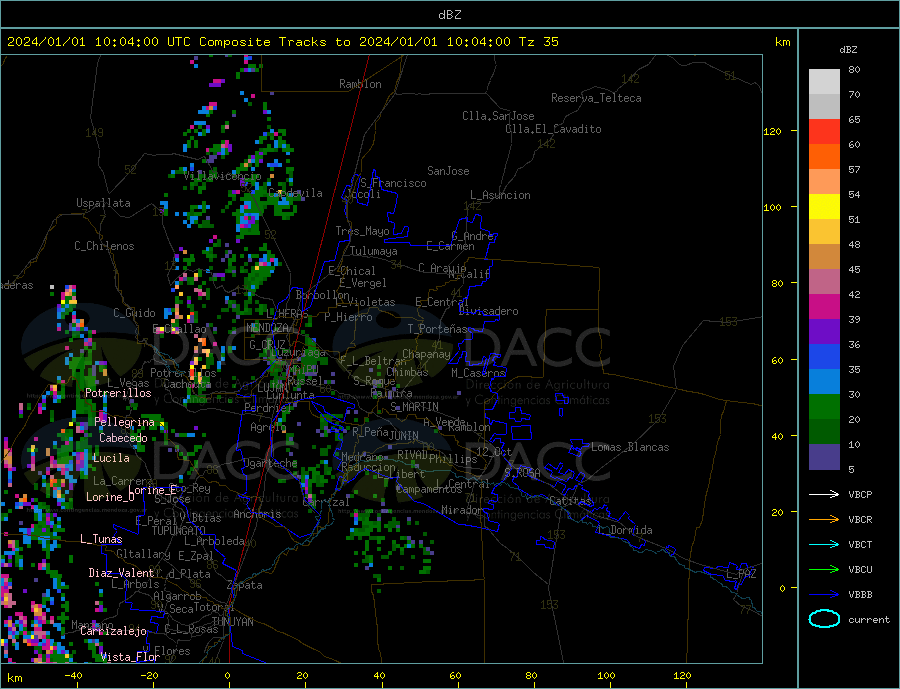This screenshot has width=900, height=689.
Task: Click the Zapata place label
Action: click(245, 585)
